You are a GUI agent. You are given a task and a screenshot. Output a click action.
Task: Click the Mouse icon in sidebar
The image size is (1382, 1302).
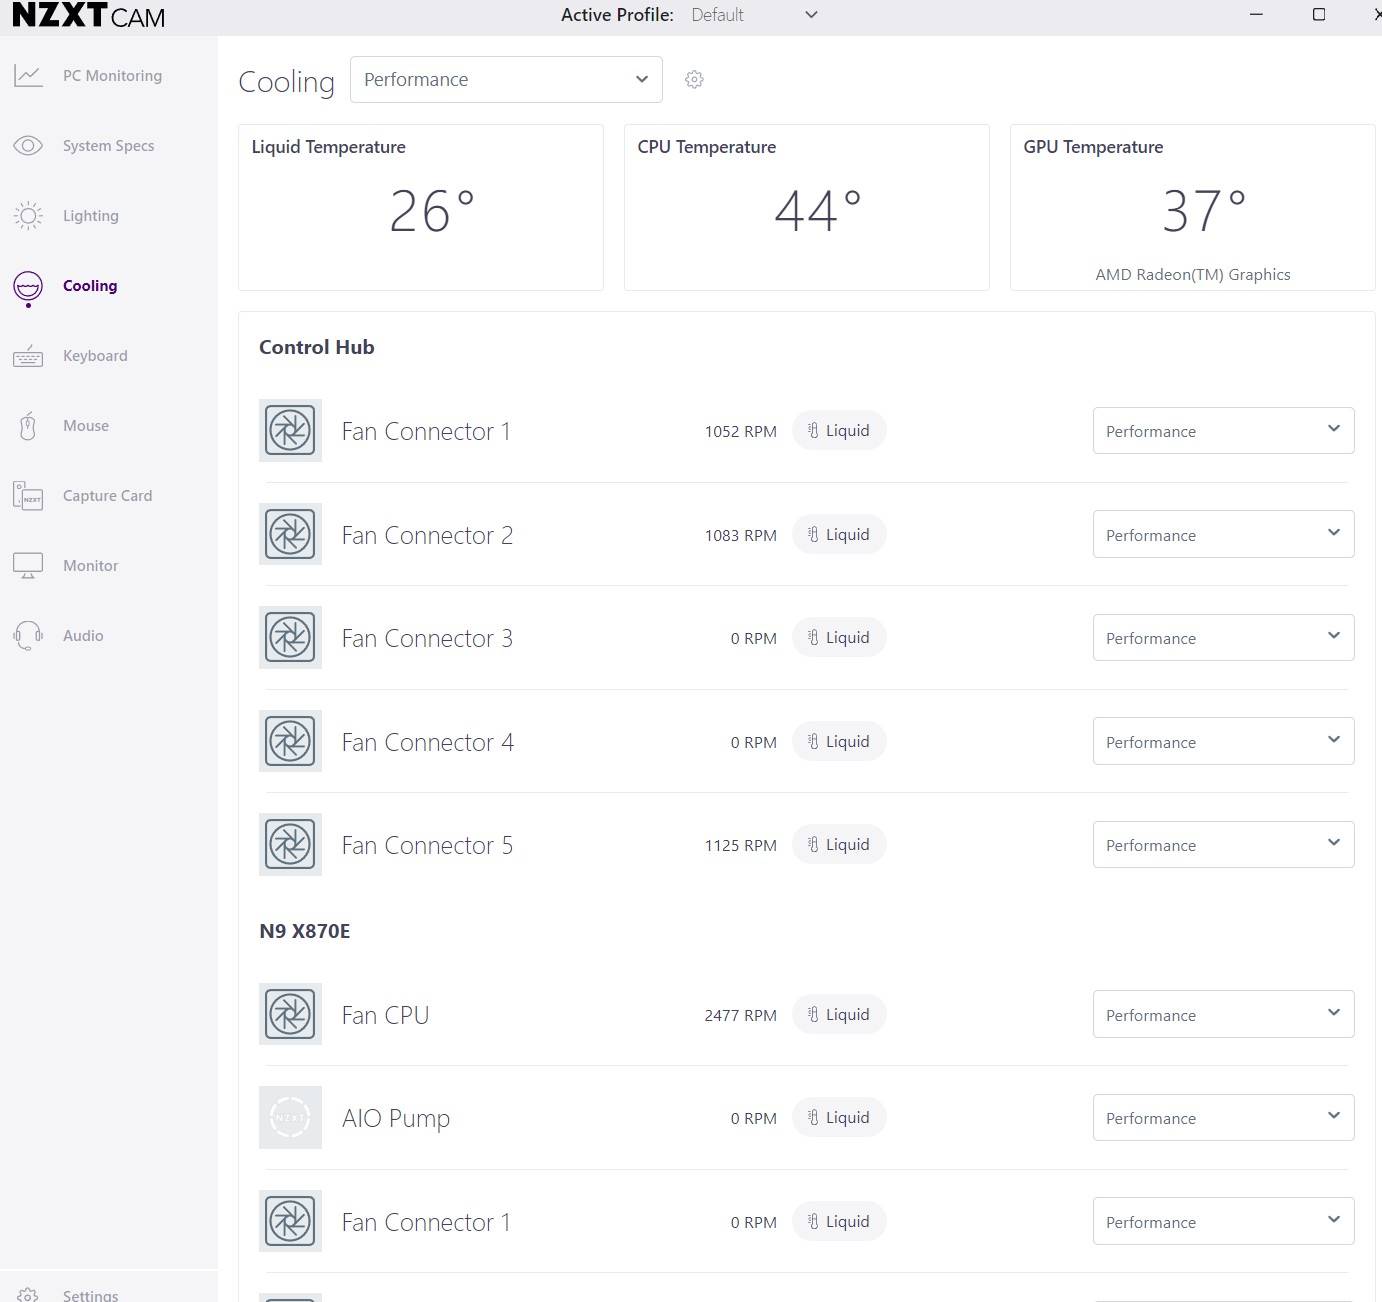[28, 426]
